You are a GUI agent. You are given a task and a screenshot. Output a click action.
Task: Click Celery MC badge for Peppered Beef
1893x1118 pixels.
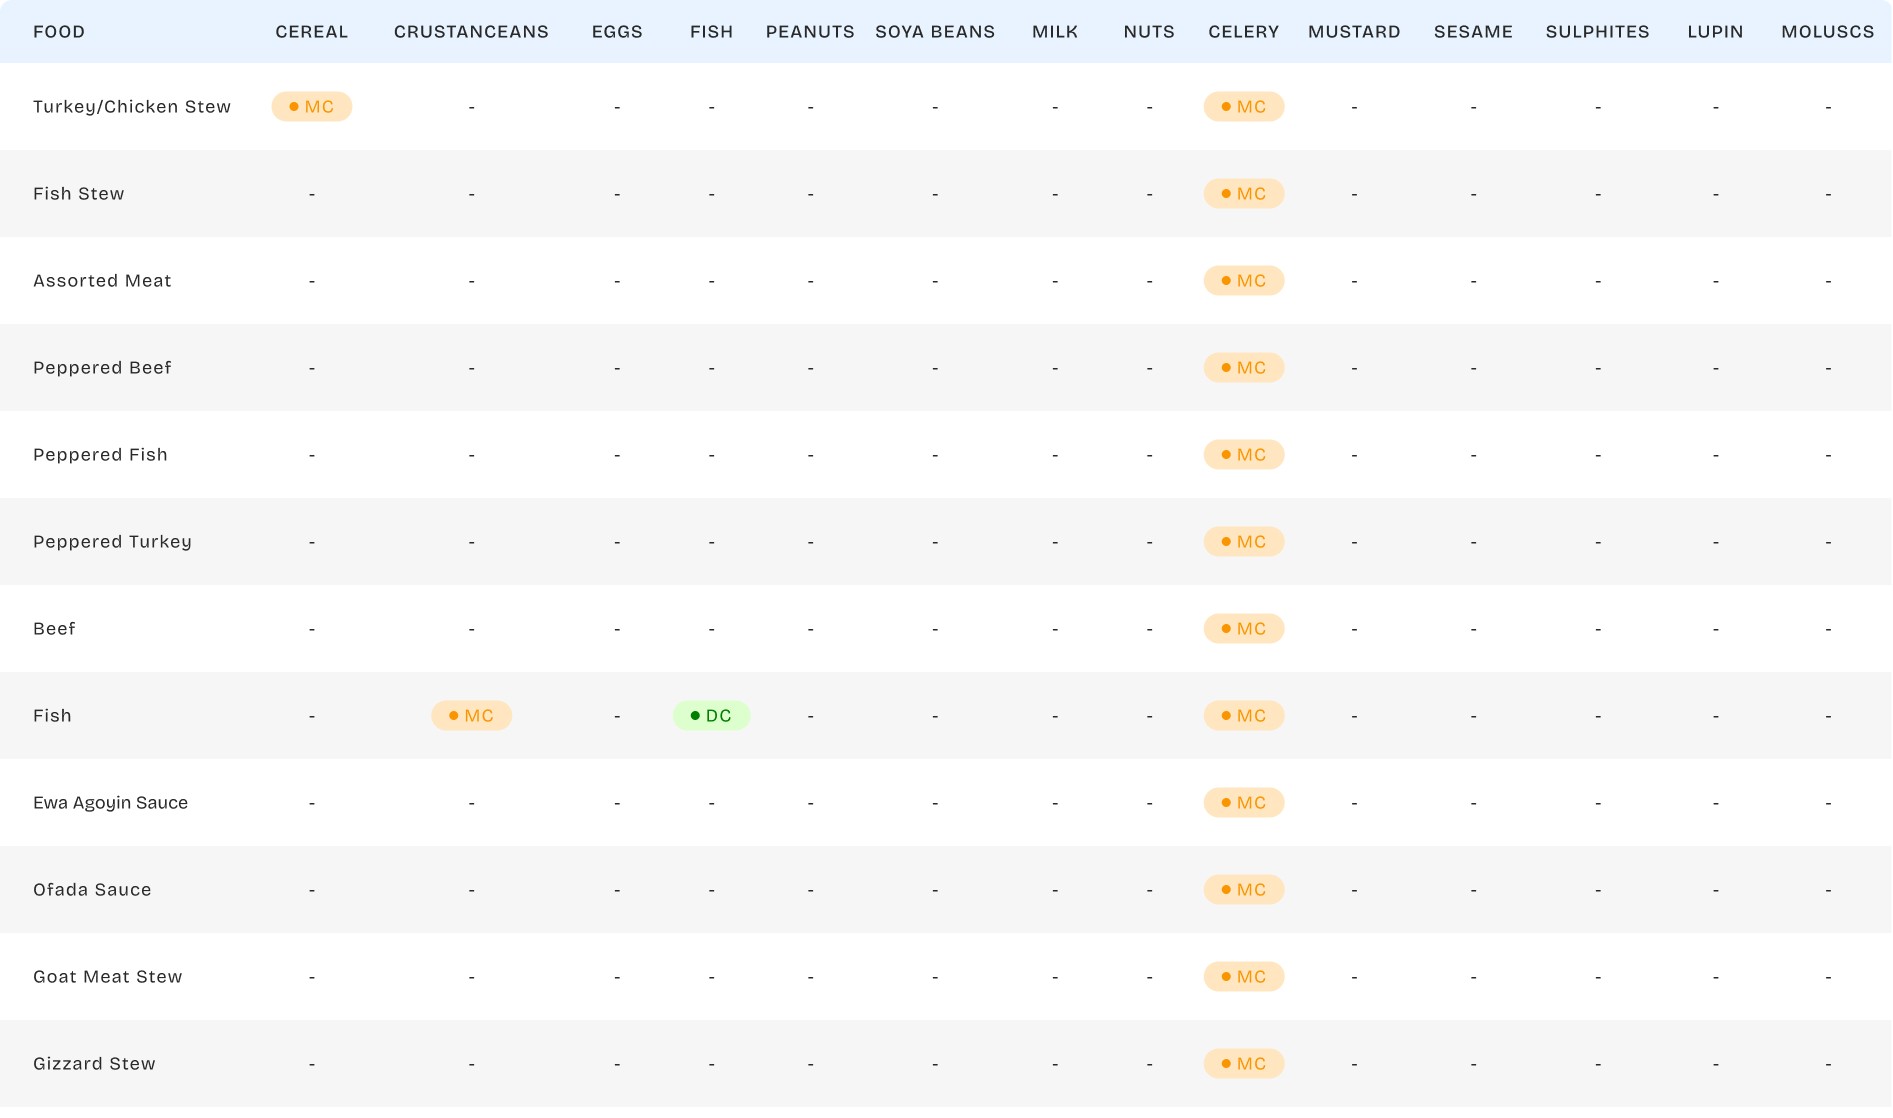click(1243, 368)
